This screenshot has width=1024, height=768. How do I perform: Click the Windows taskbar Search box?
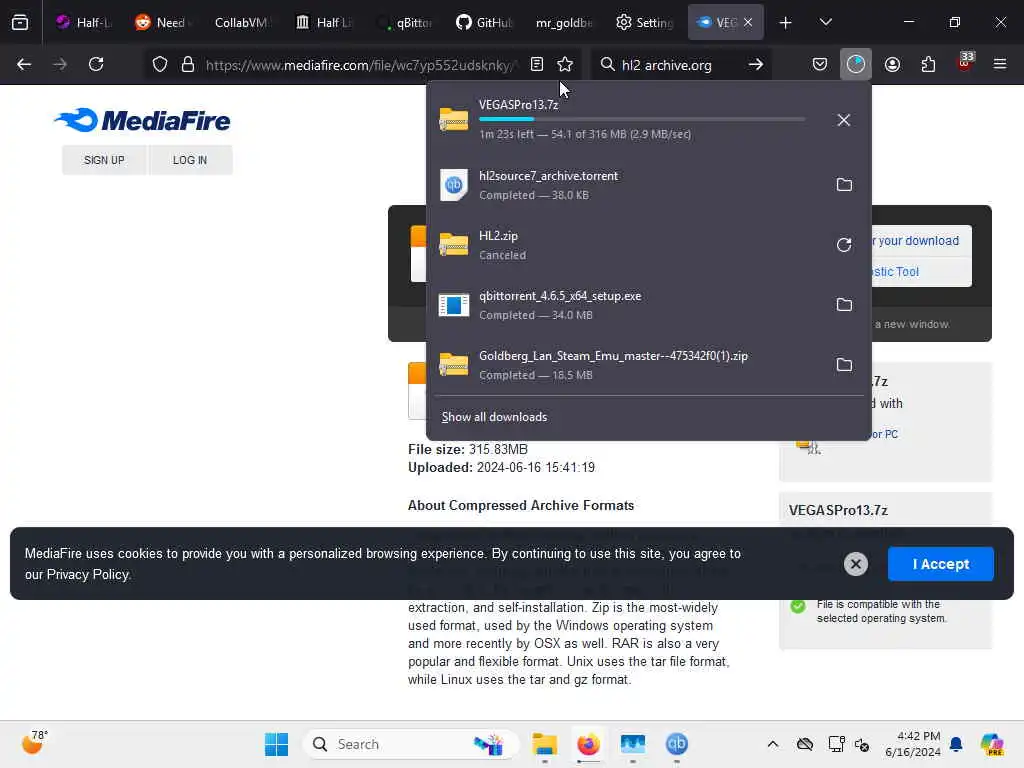point(411,744)
